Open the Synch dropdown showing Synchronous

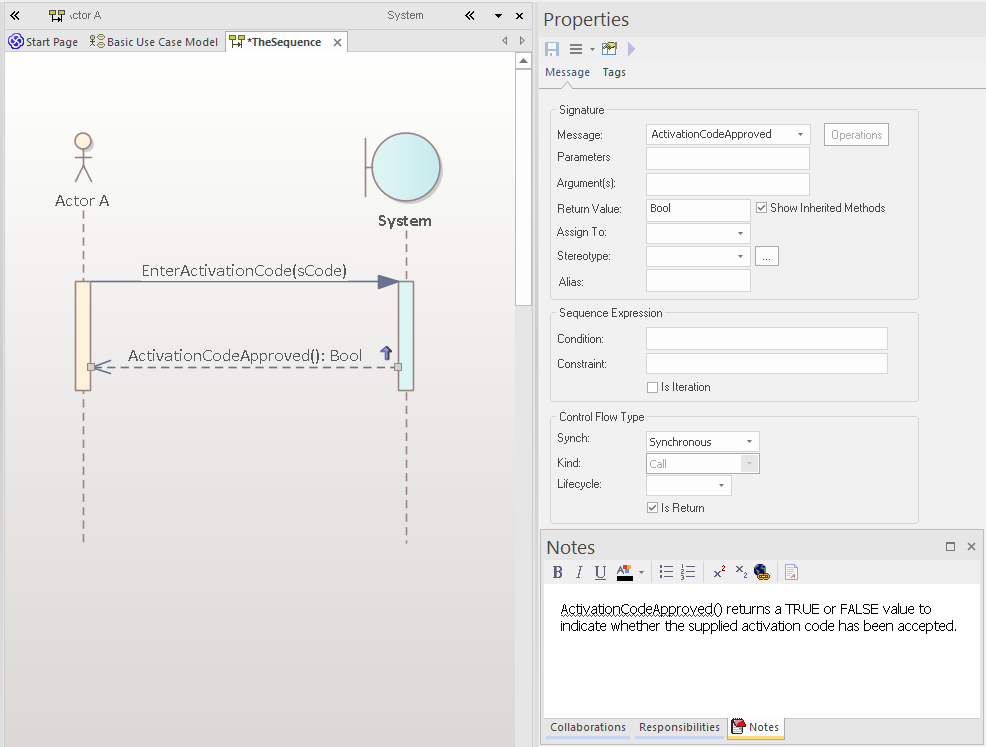click(703, 442)
